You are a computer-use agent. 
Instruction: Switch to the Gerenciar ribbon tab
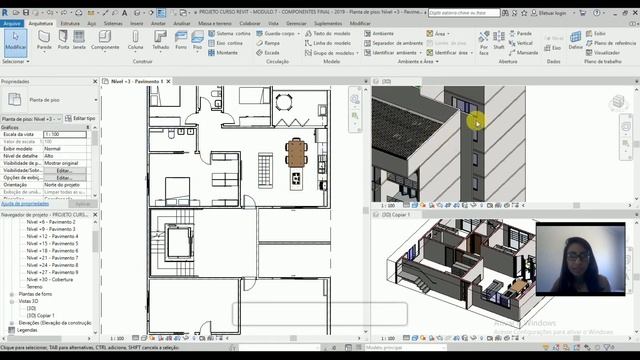click(x=296, y=24)
